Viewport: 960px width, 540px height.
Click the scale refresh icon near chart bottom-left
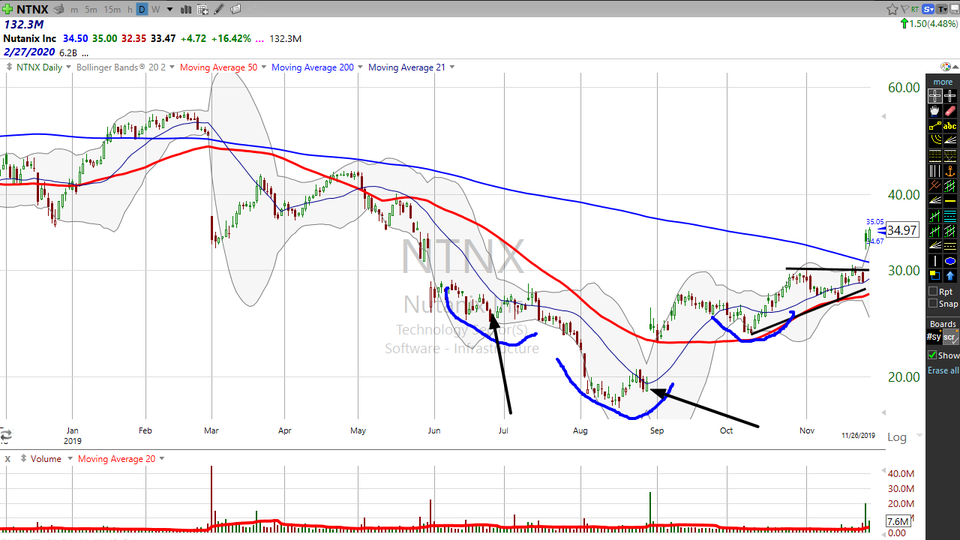6,435
